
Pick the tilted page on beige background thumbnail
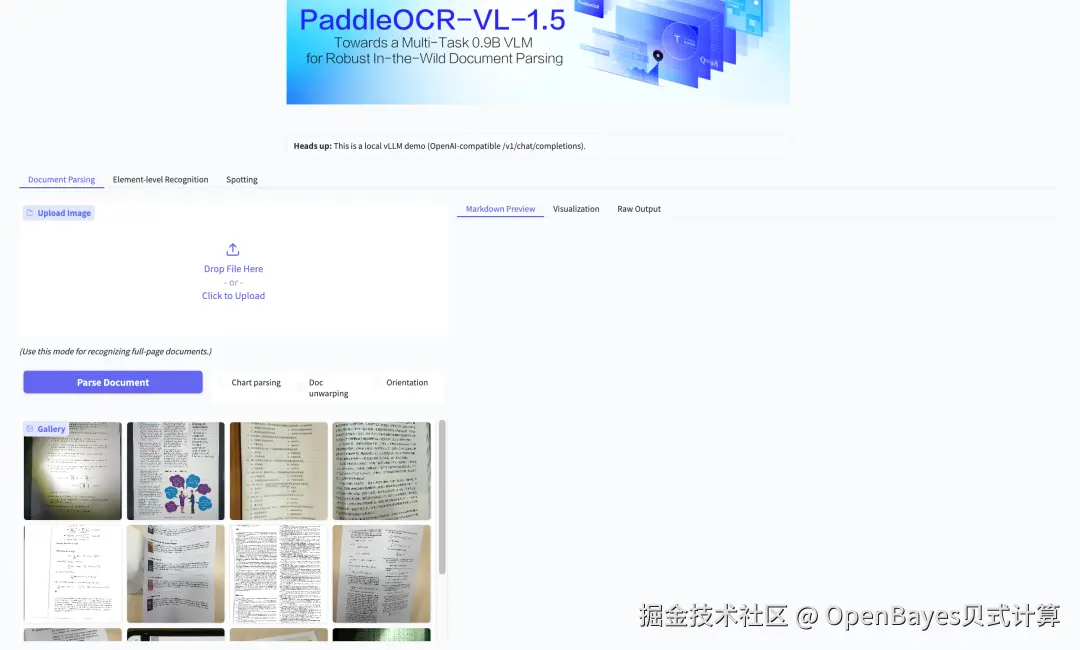pos(382,574)
